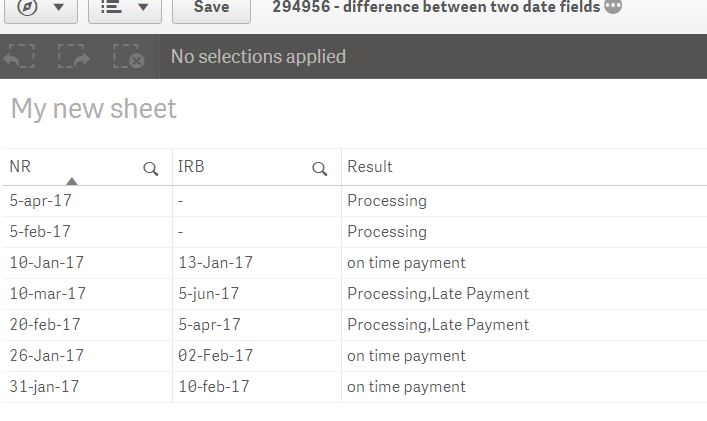Clear all selections icon
This screenshot has height=421, width=707.
128,56
